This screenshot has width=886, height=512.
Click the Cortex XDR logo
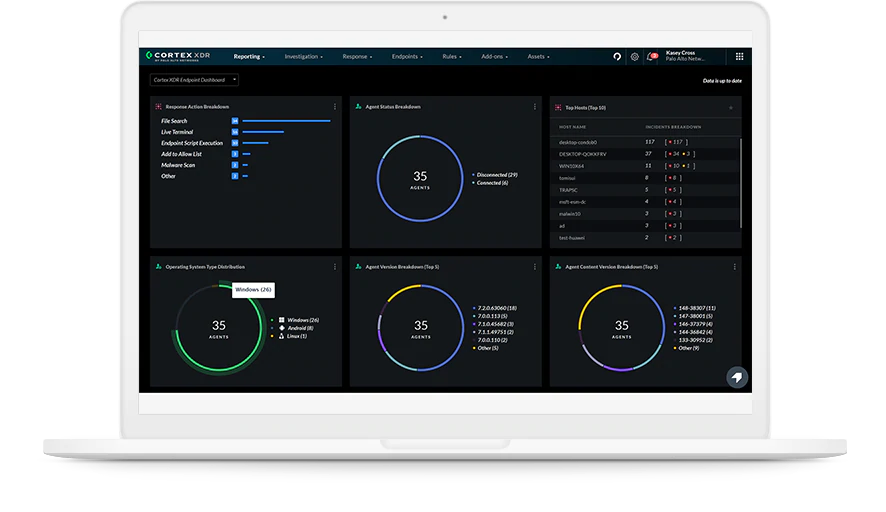[178, 56]
